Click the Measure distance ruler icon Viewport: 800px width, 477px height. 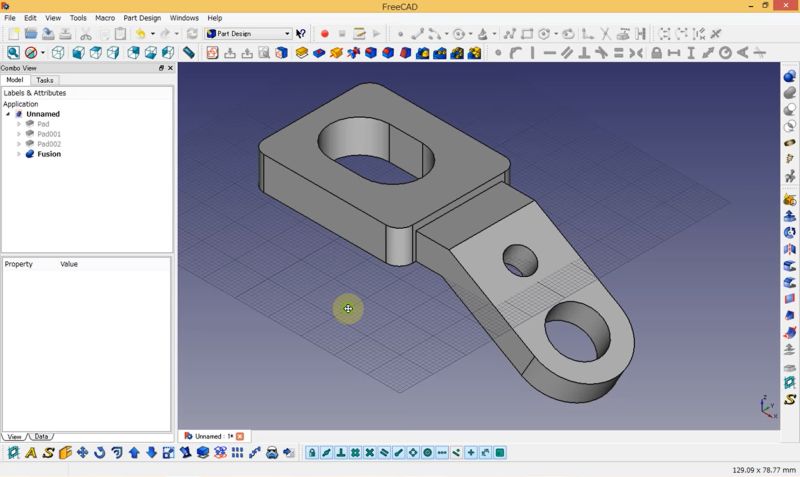189,53
